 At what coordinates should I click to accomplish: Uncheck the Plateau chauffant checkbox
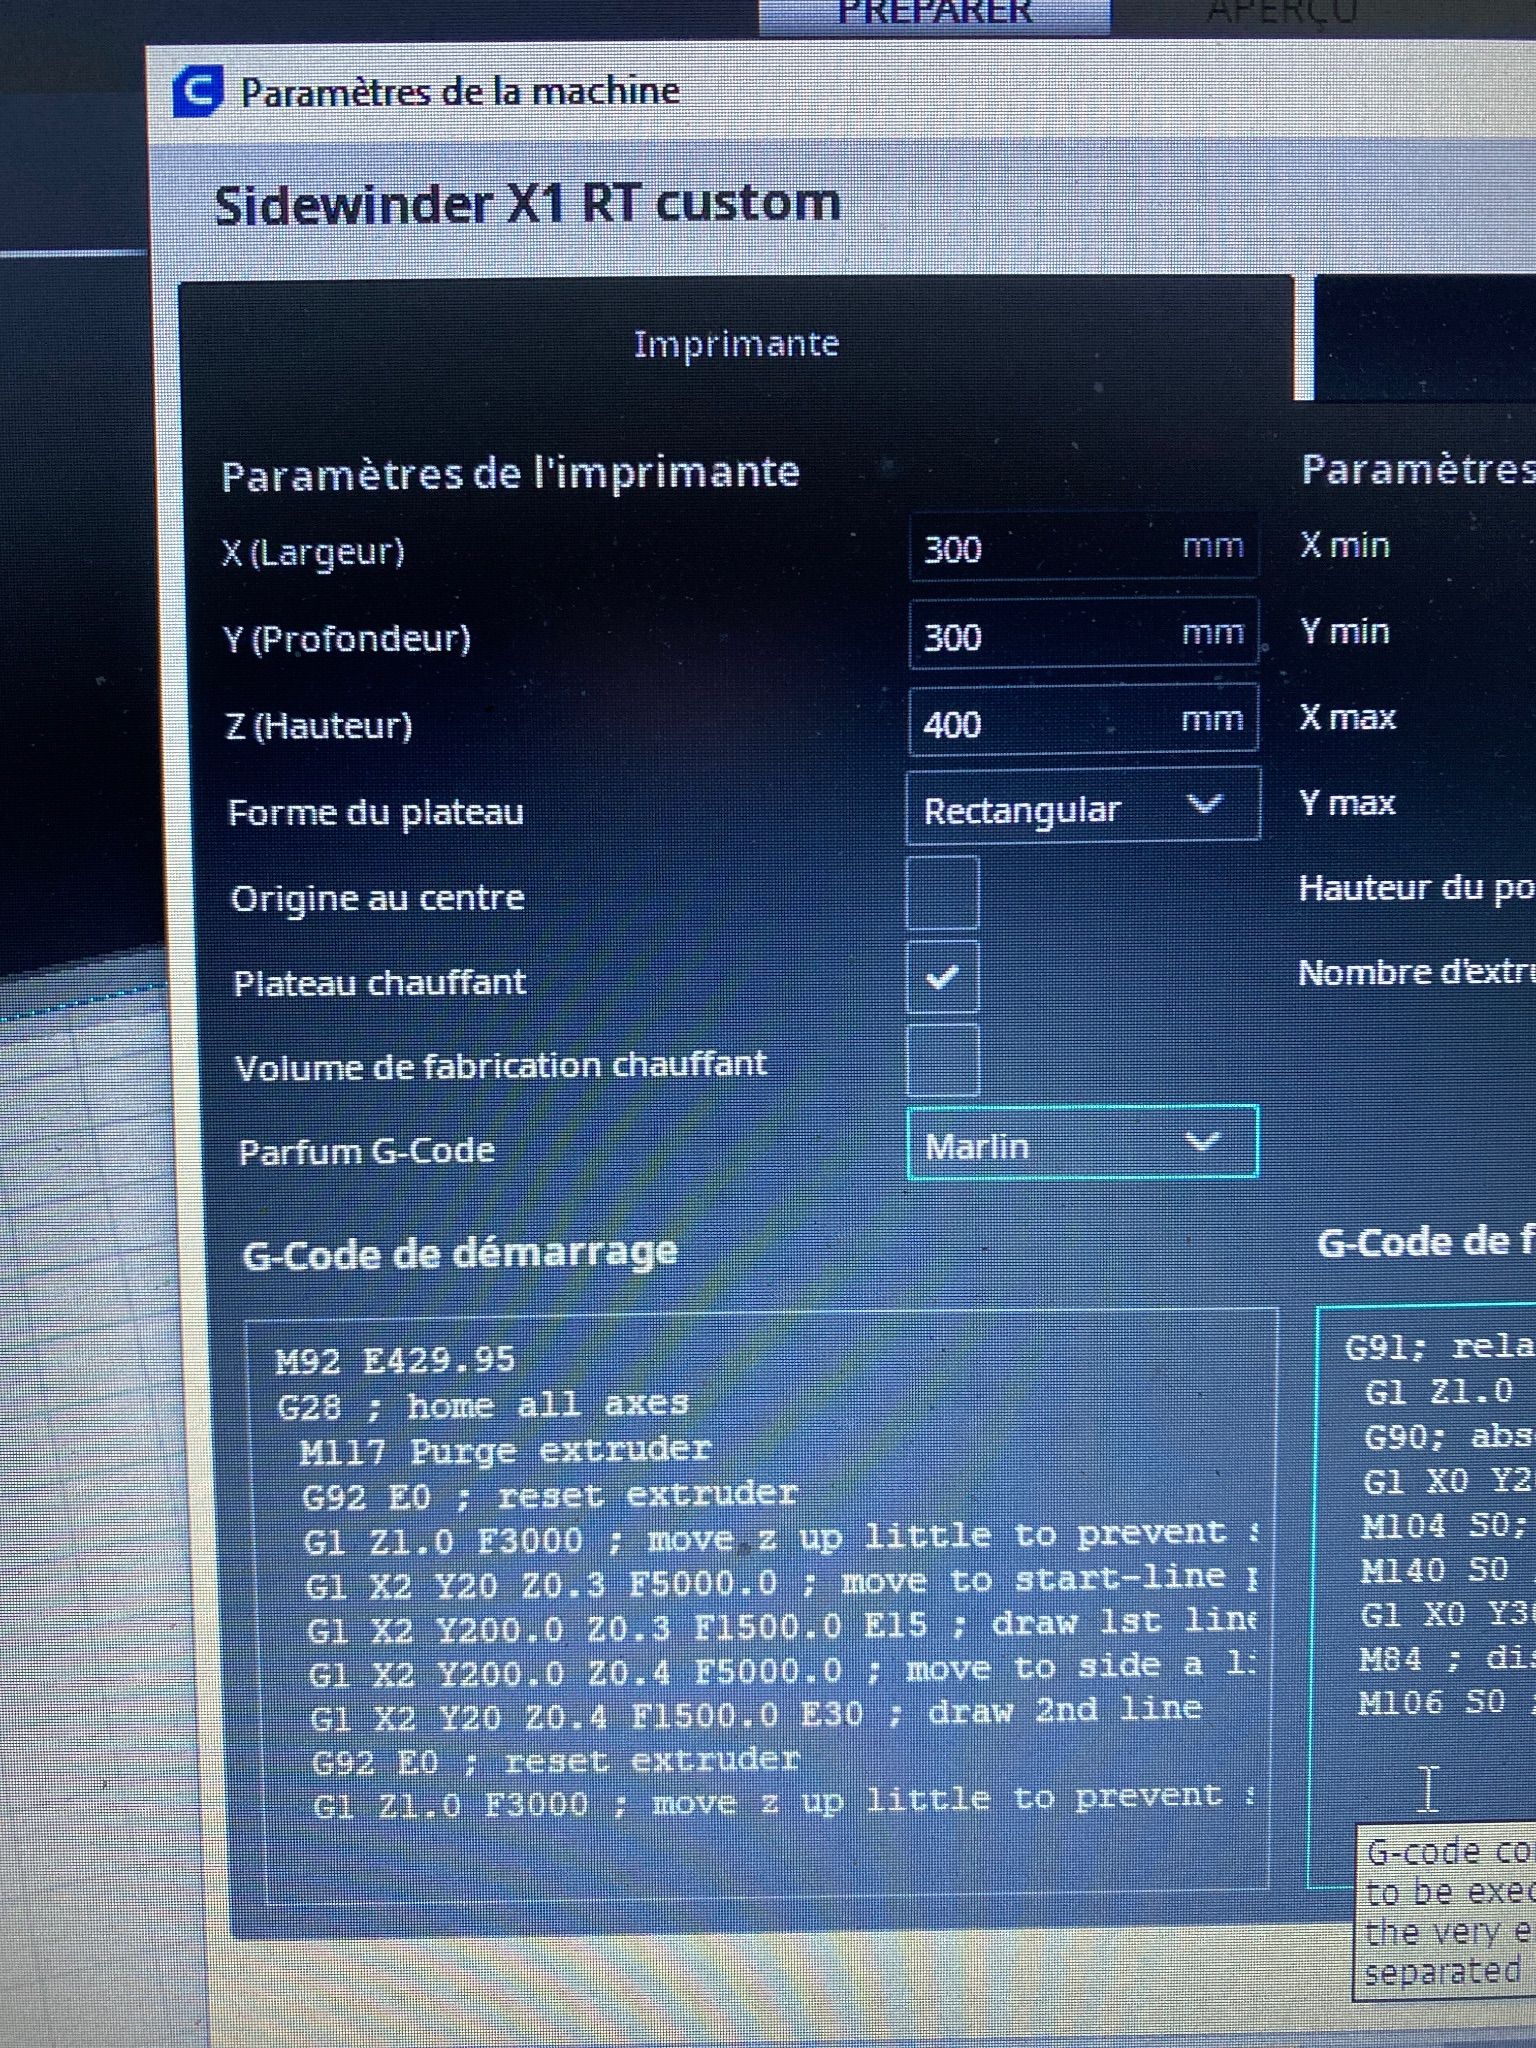tap(942, 977)
